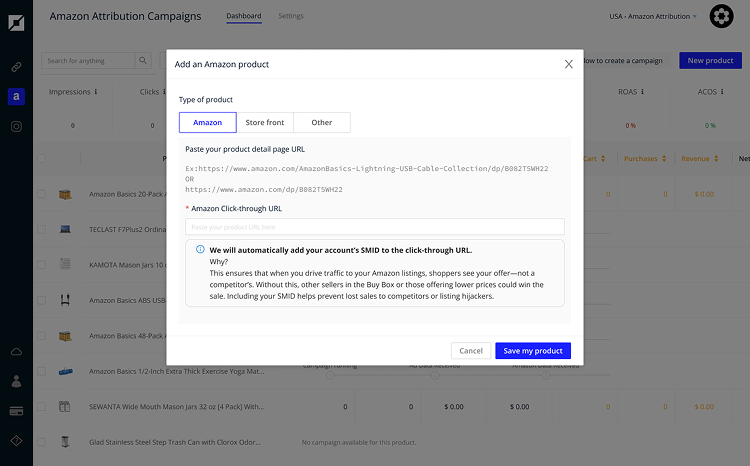Click KAMOTA Mason Jars product thumbnail
Screen dimensions: 750x466
tap(65, 264)
